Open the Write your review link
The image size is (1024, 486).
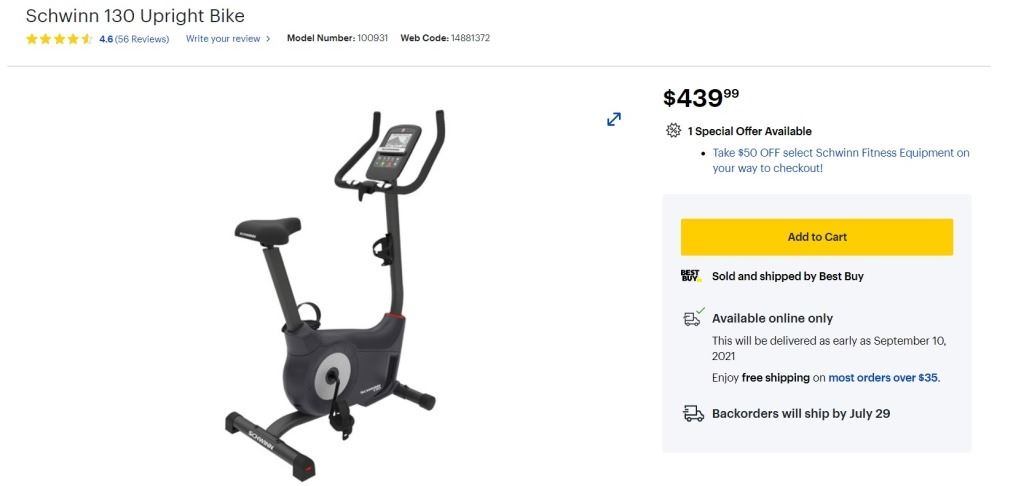(223, 39)
